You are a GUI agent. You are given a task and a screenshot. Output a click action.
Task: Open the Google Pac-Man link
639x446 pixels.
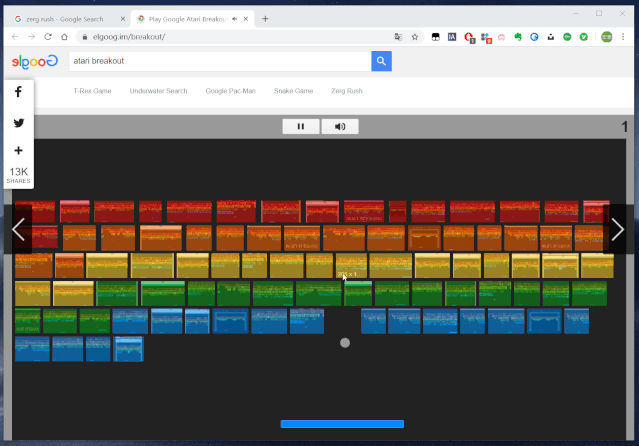click(231, 91)
